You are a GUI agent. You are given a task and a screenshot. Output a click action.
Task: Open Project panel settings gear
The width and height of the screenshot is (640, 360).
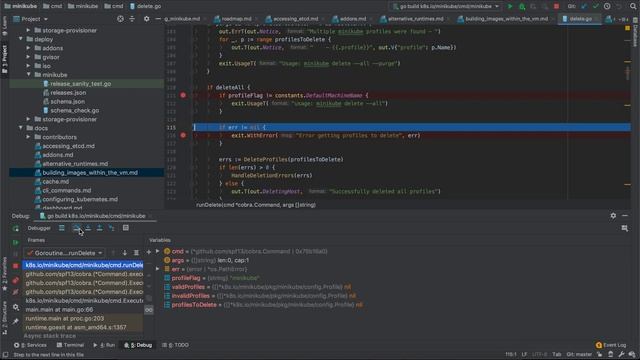[146, 19]
